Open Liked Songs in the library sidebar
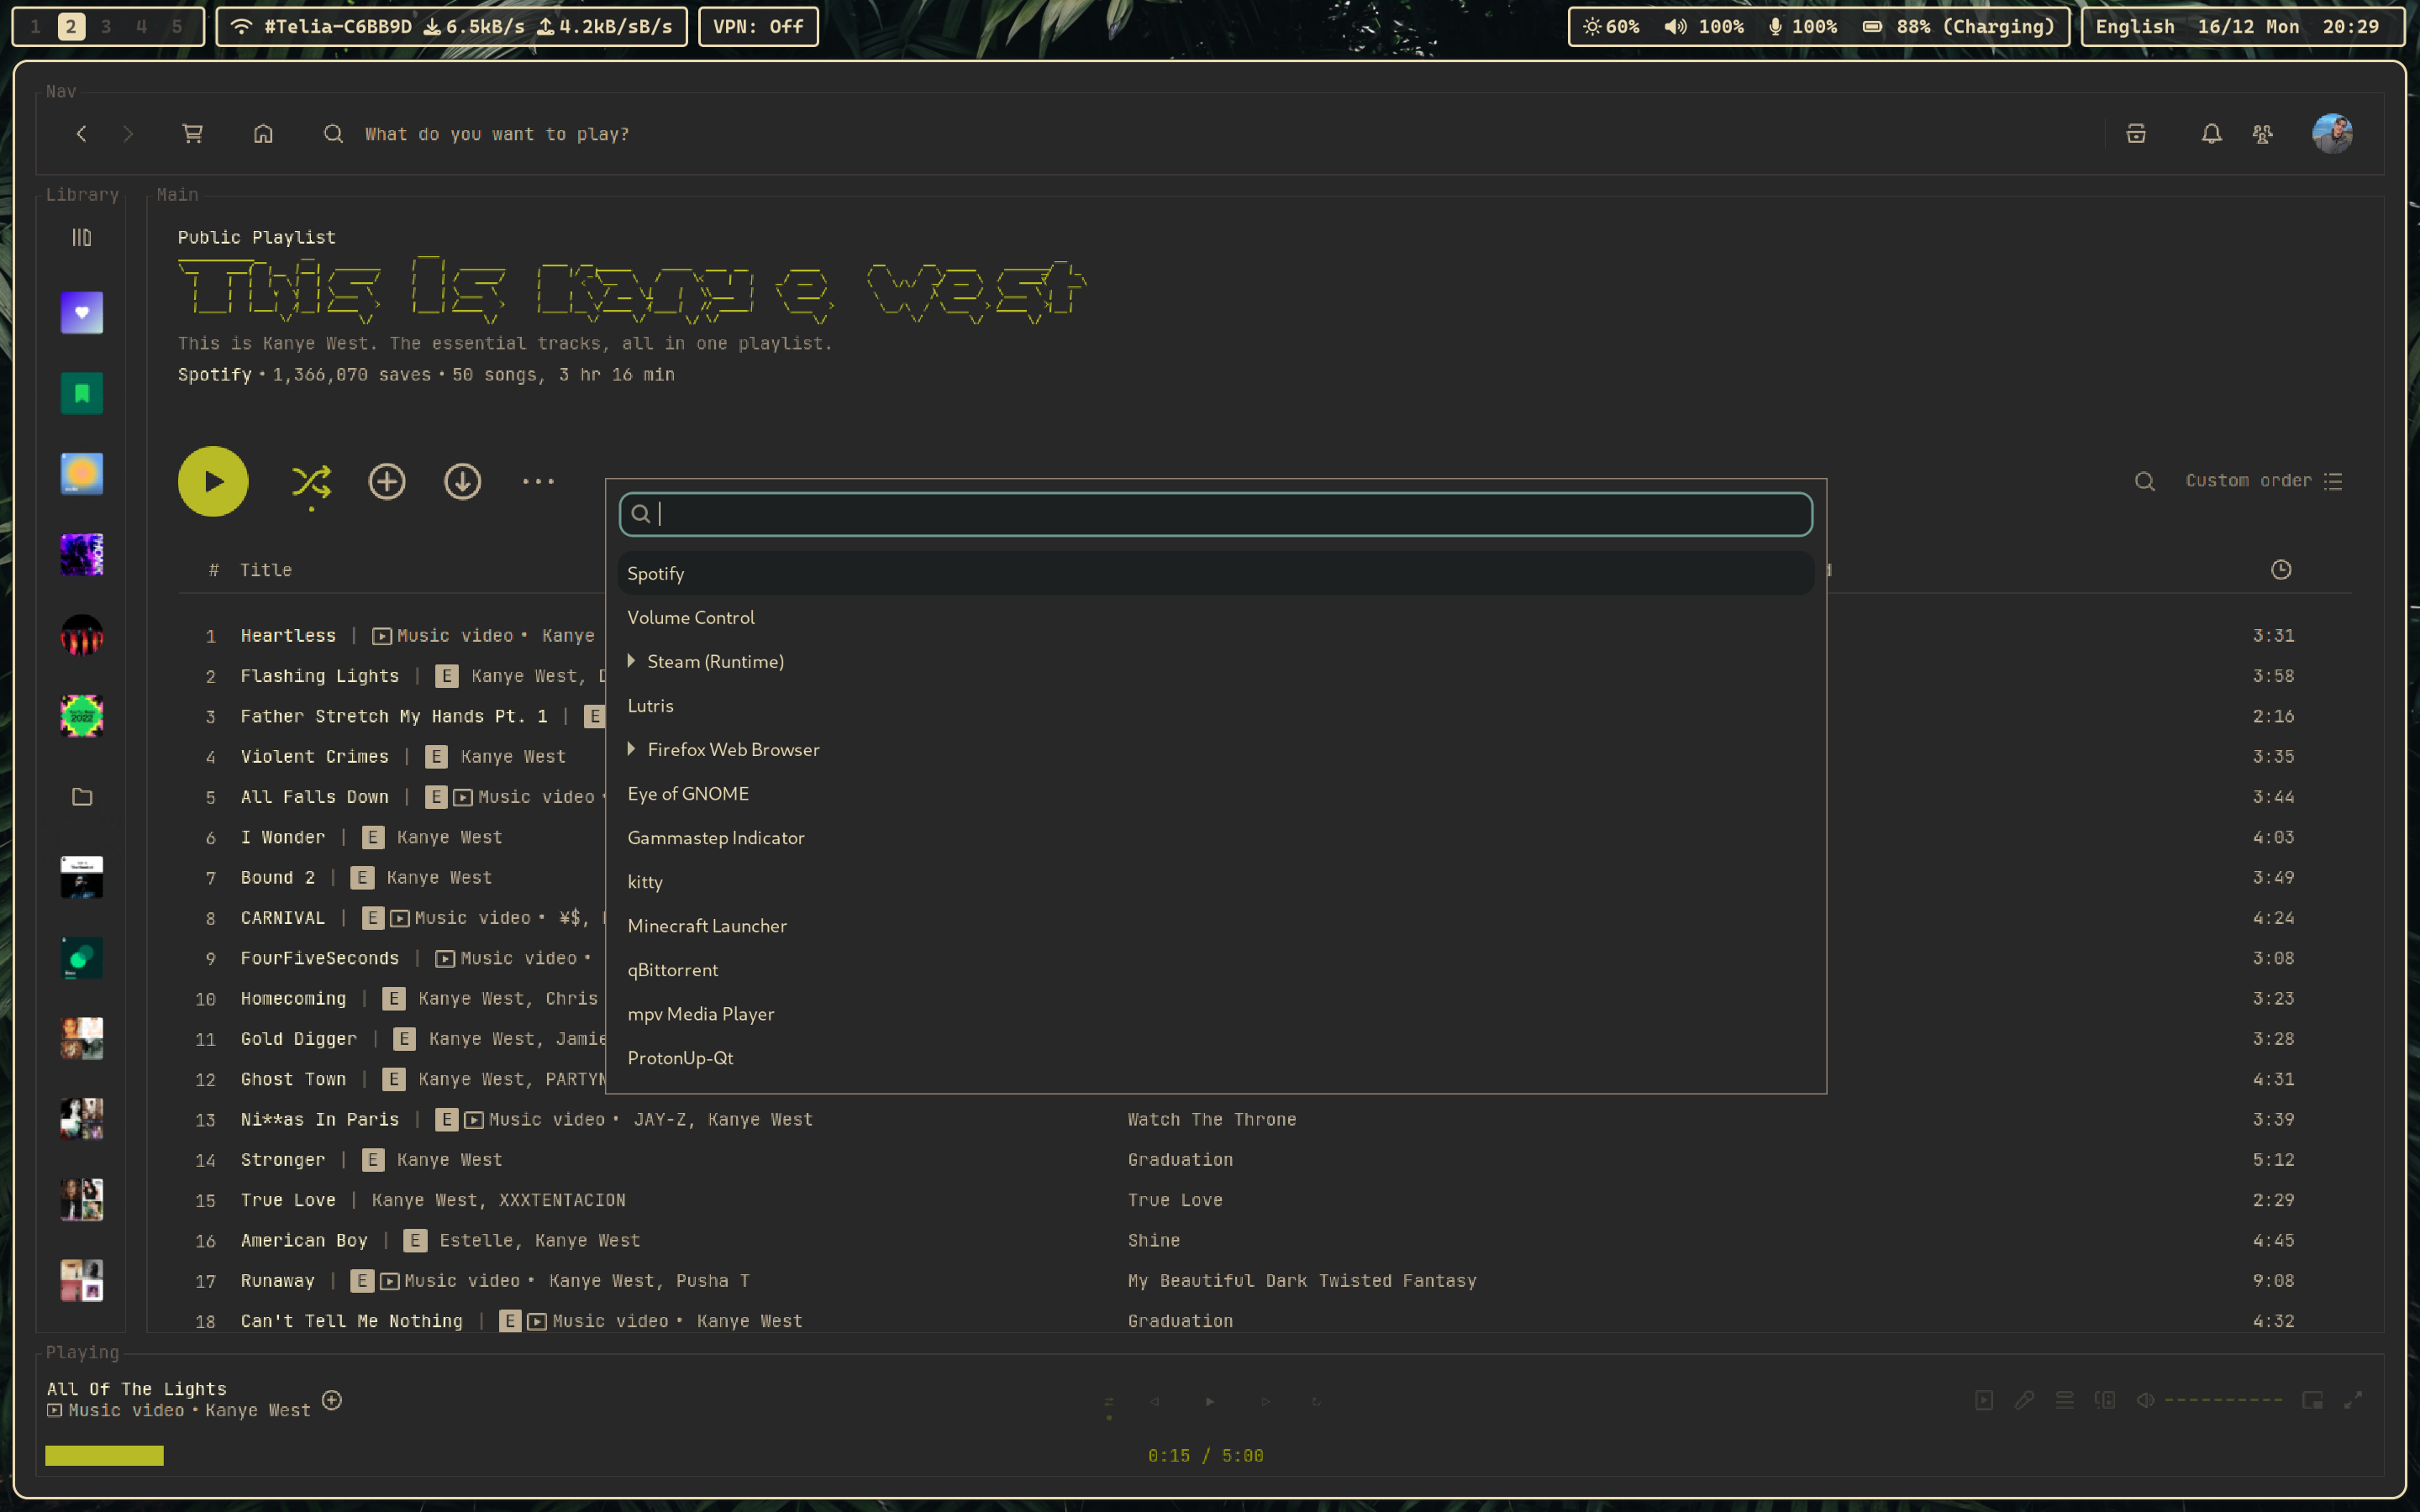 click(81, 313)
